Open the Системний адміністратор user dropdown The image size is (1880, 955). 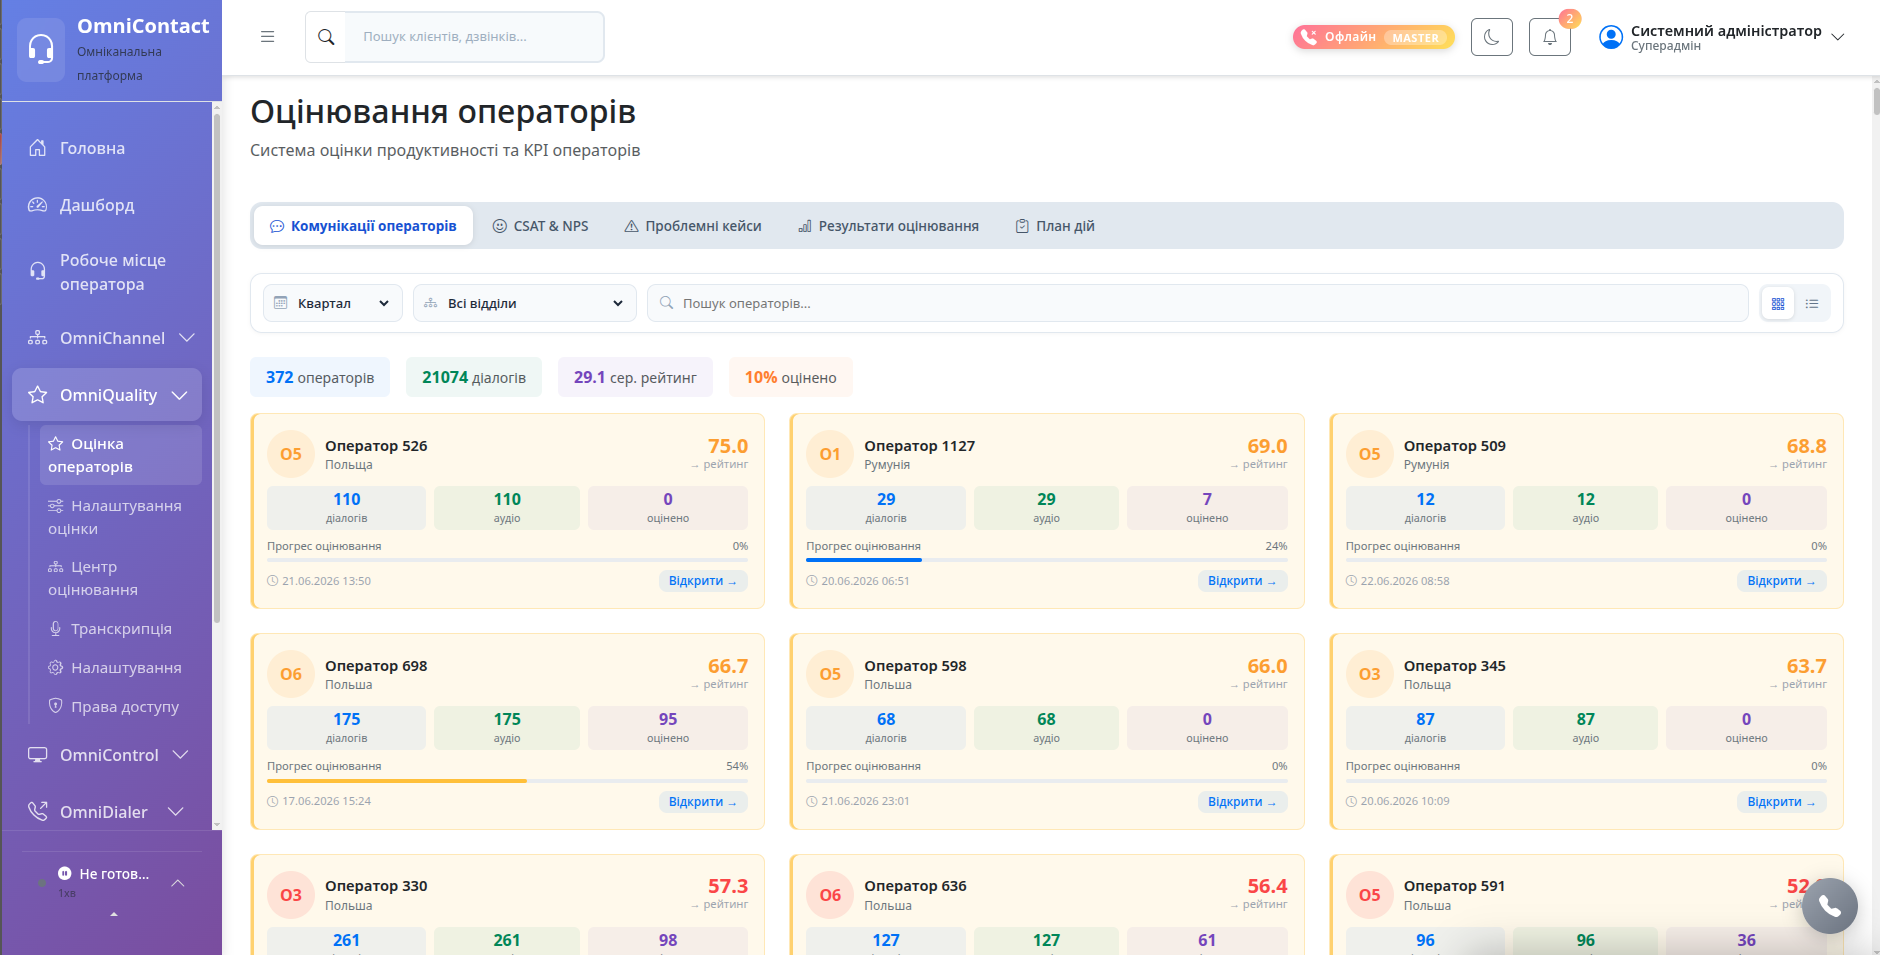(x=1721, y=37)
